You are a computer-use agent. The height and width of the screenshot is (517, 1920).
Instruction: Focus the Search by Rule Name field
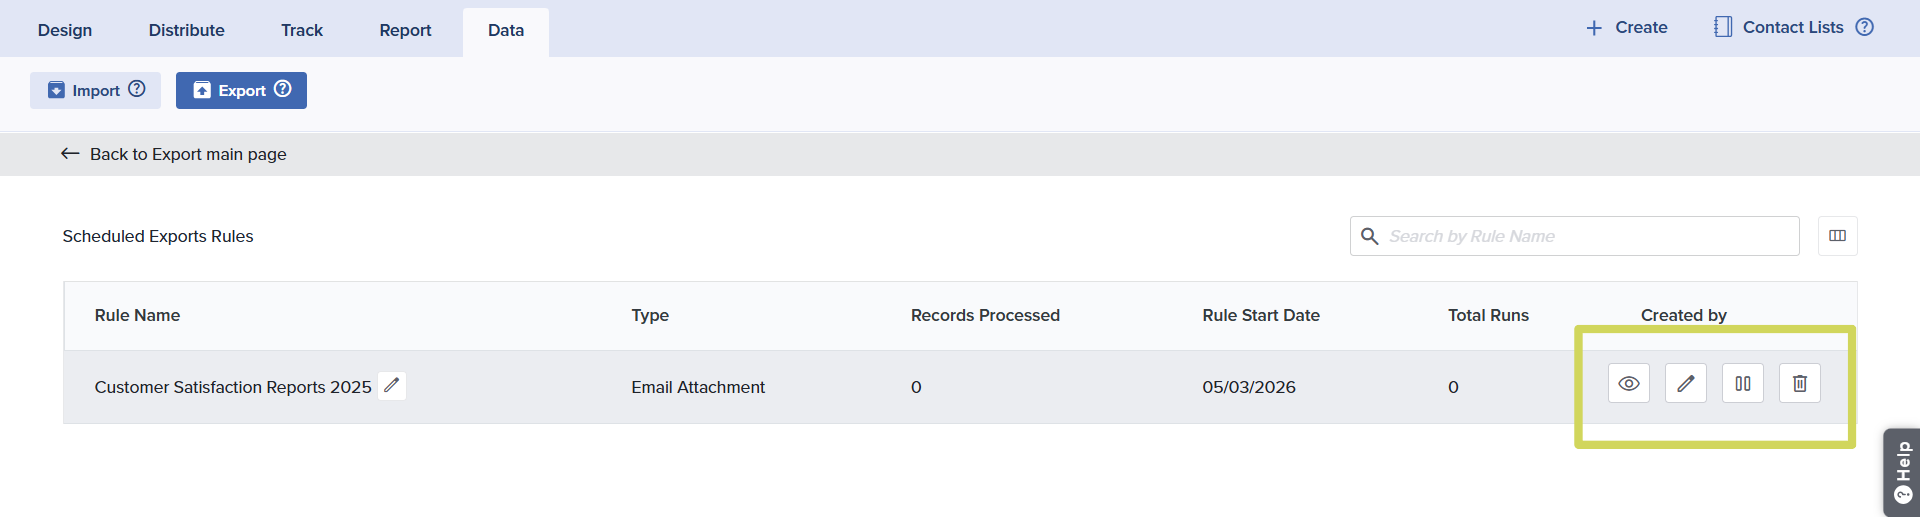[x=1588, y=236]
